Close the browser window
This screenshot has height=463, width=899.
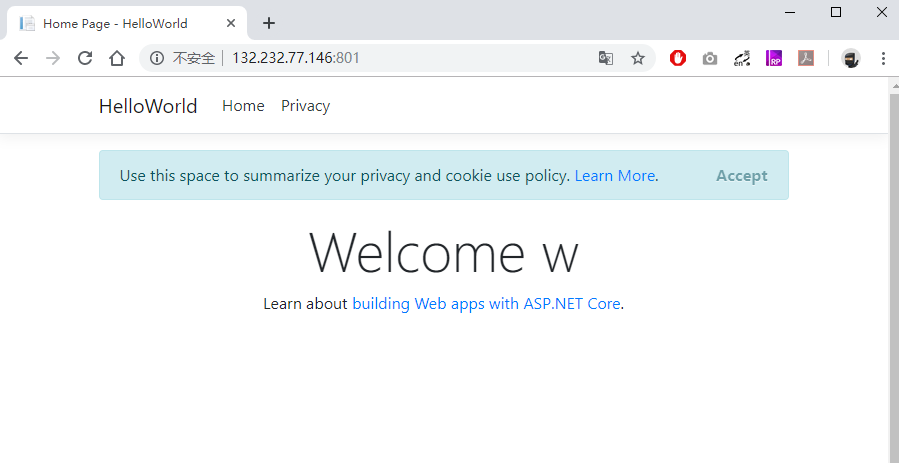(x=882, y=12)
